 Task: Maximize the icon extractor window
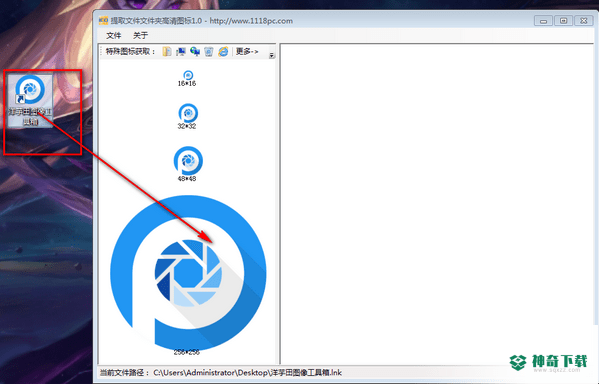click(563, 21)
